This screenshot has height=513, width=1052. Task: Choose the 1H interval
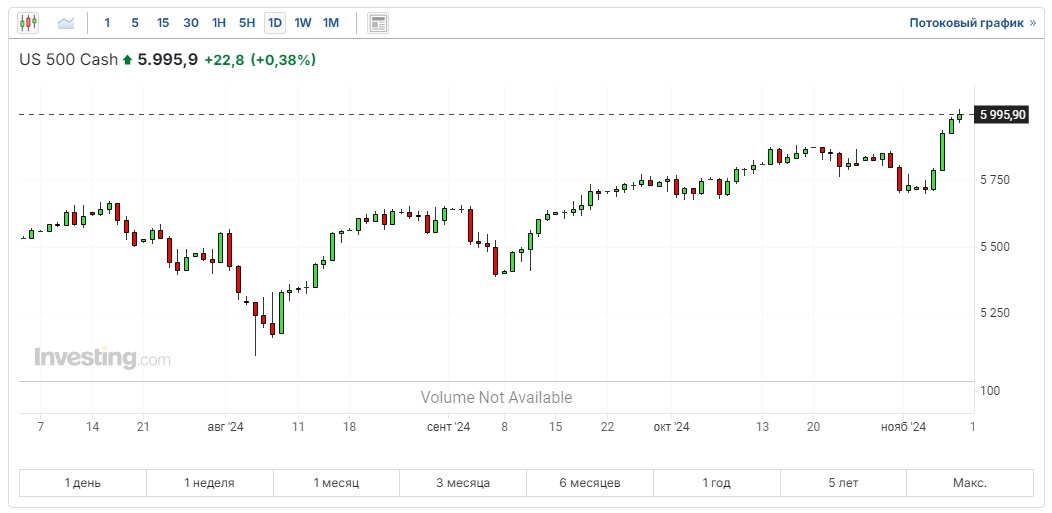219,23
